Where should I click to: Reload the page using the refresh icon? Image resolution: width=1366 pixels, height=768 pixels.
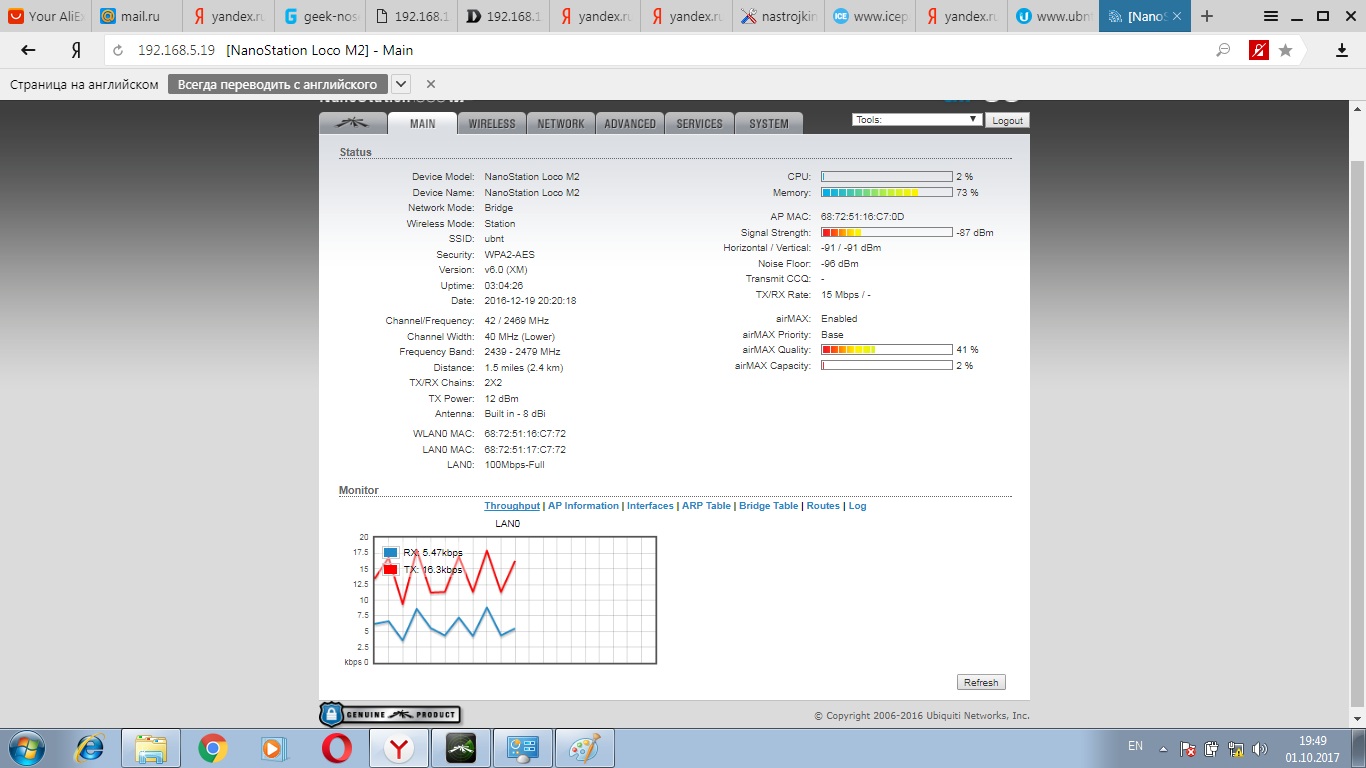[x=119, y=50]
